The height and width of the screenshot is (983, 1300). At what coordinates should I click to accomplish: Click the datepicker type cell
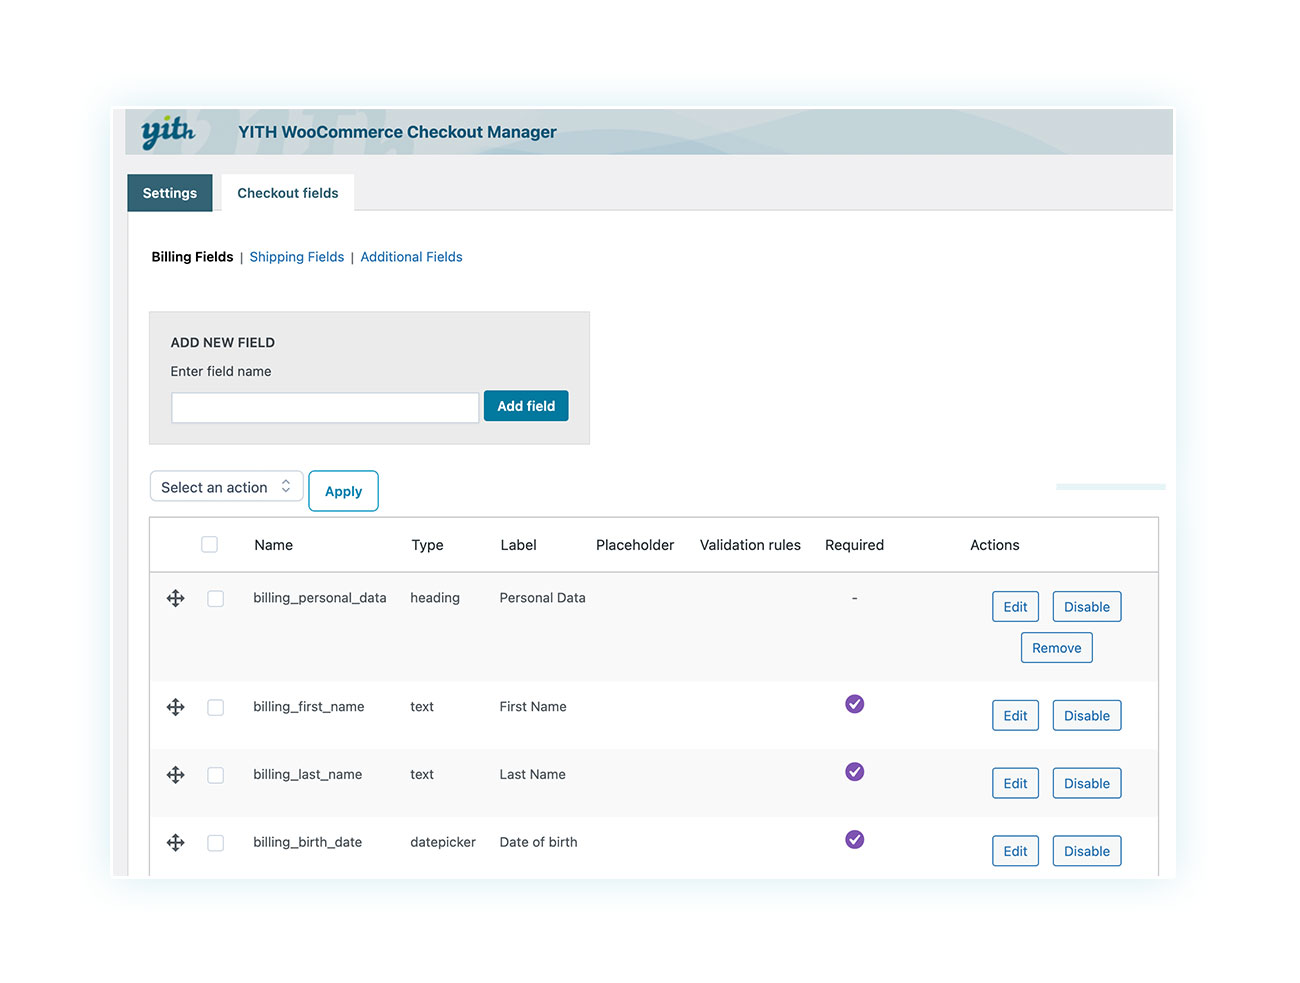click(x=443, y=843)
